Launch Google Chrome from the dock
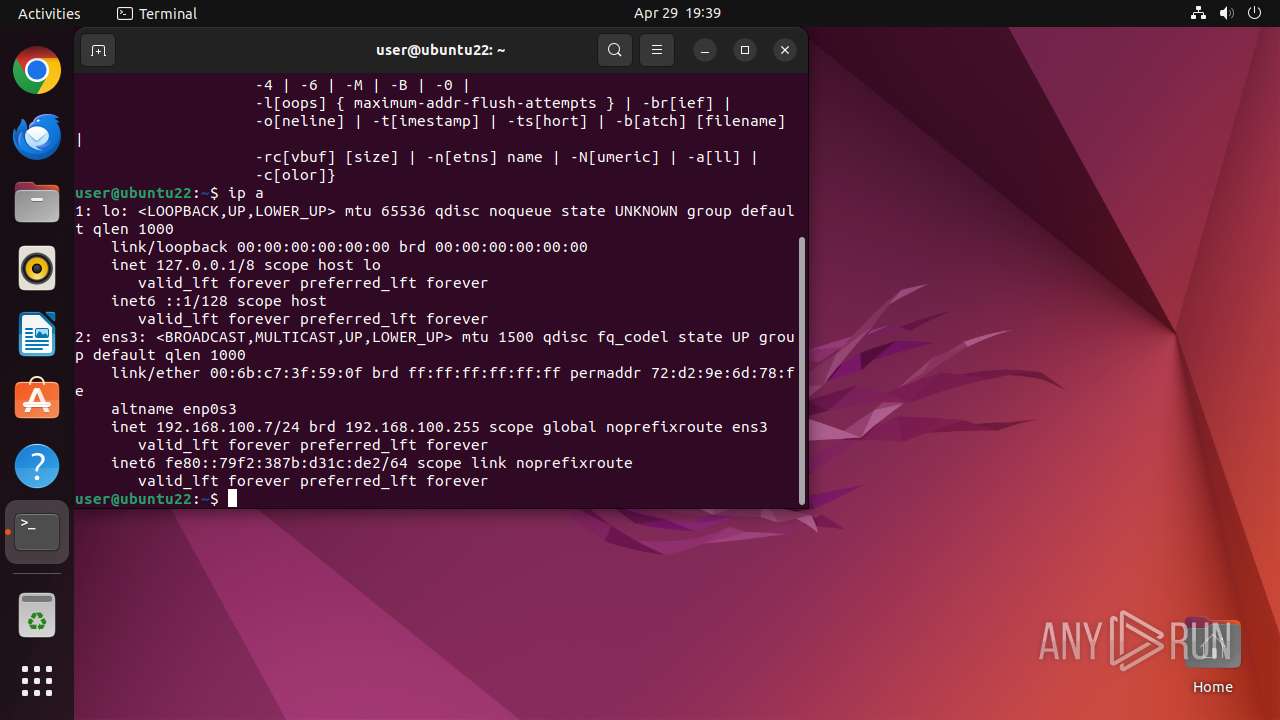Image resolution: width=1280 pixels, height=720 pixels. tap(37, 71)
